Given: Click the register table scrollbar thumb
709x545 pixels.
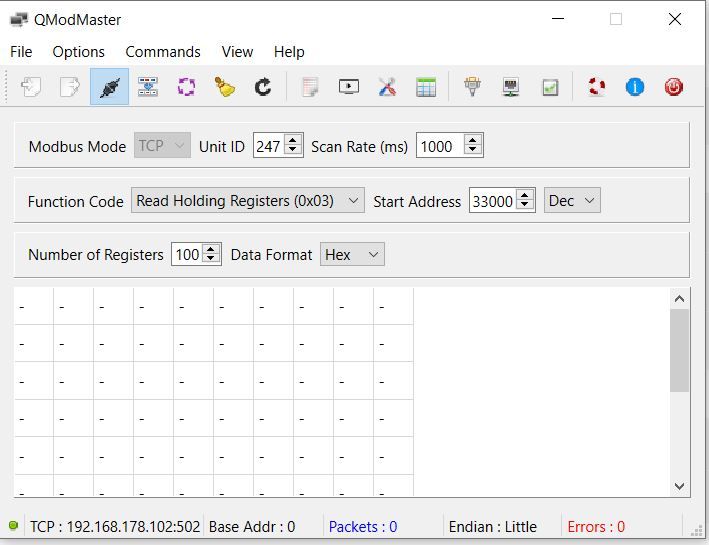Looking at the screenshot, I should [679, 351].
